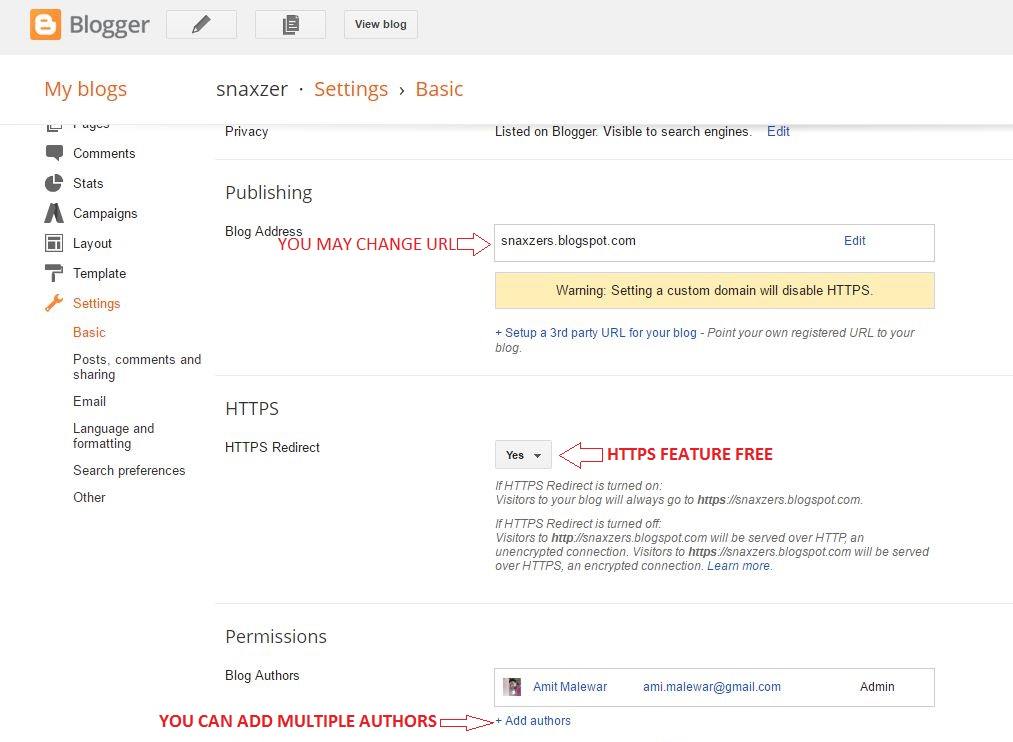Open posts list icon button

[291, 25]
